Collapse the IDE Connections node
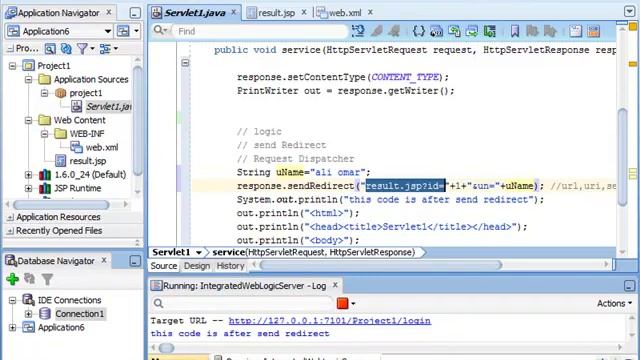The width and height of the screenshot is (640, 360). tap(13, 300)
